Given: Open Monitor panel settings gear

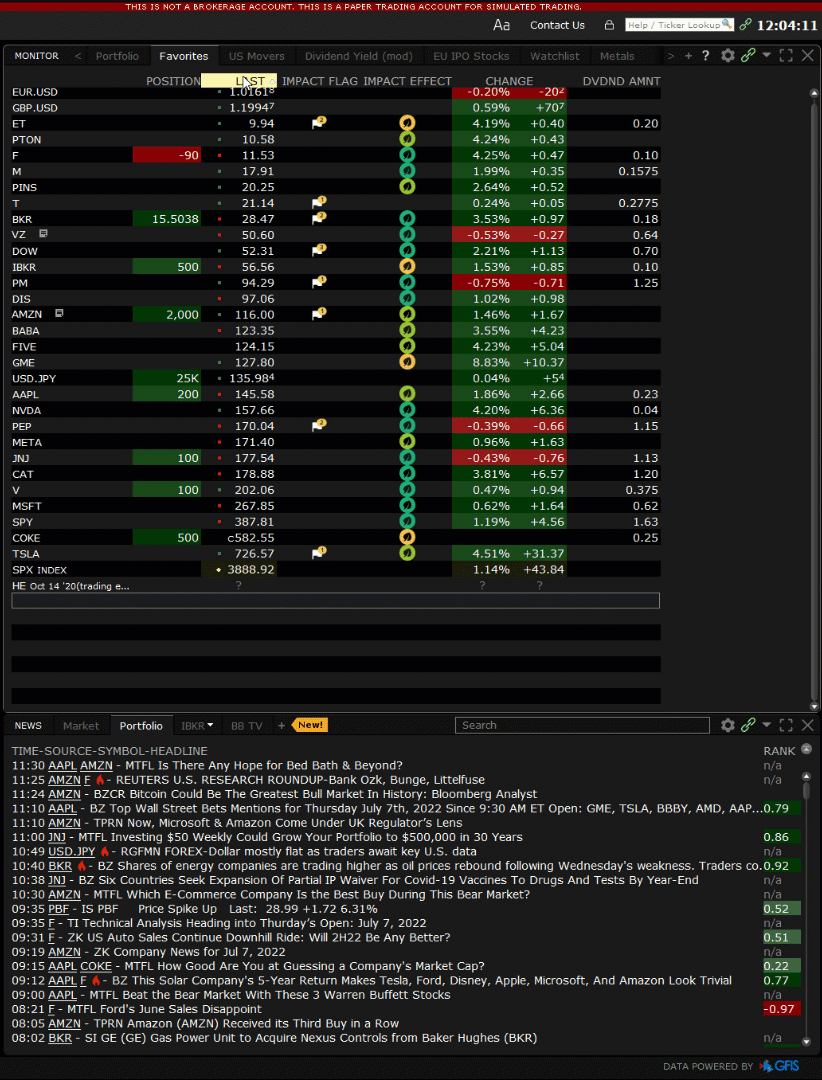Looking at the screenshot, I should (728, 56).
